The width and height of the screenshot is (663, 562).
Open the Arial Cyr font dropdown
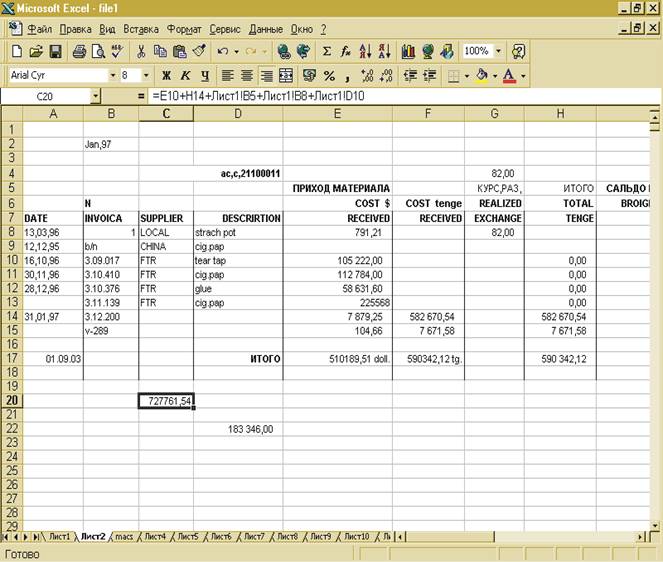(x=112, y=75)
